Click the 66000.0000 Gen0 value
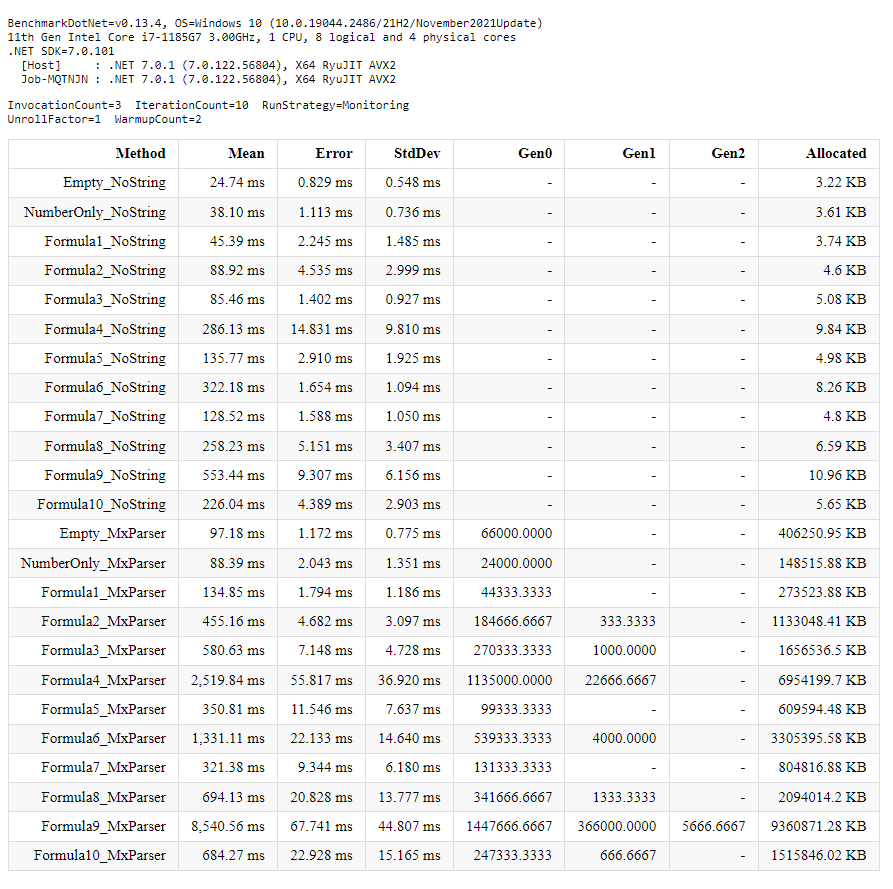Viewport: 893px width, 889px height. pos(517,534)
